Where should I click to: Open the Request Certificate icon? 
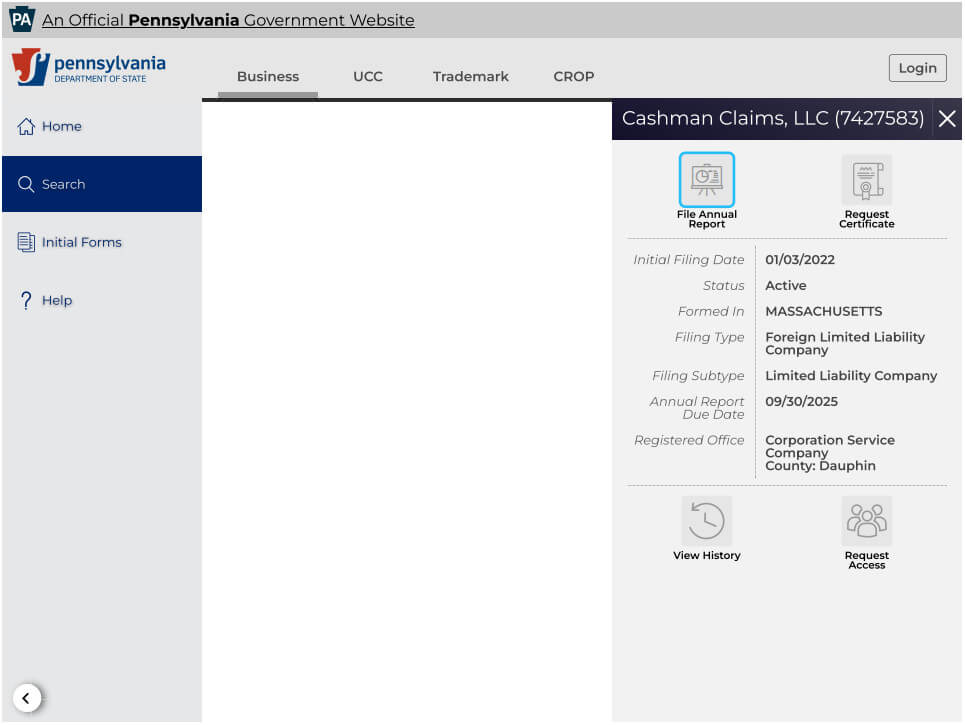(x=866, y=181)
